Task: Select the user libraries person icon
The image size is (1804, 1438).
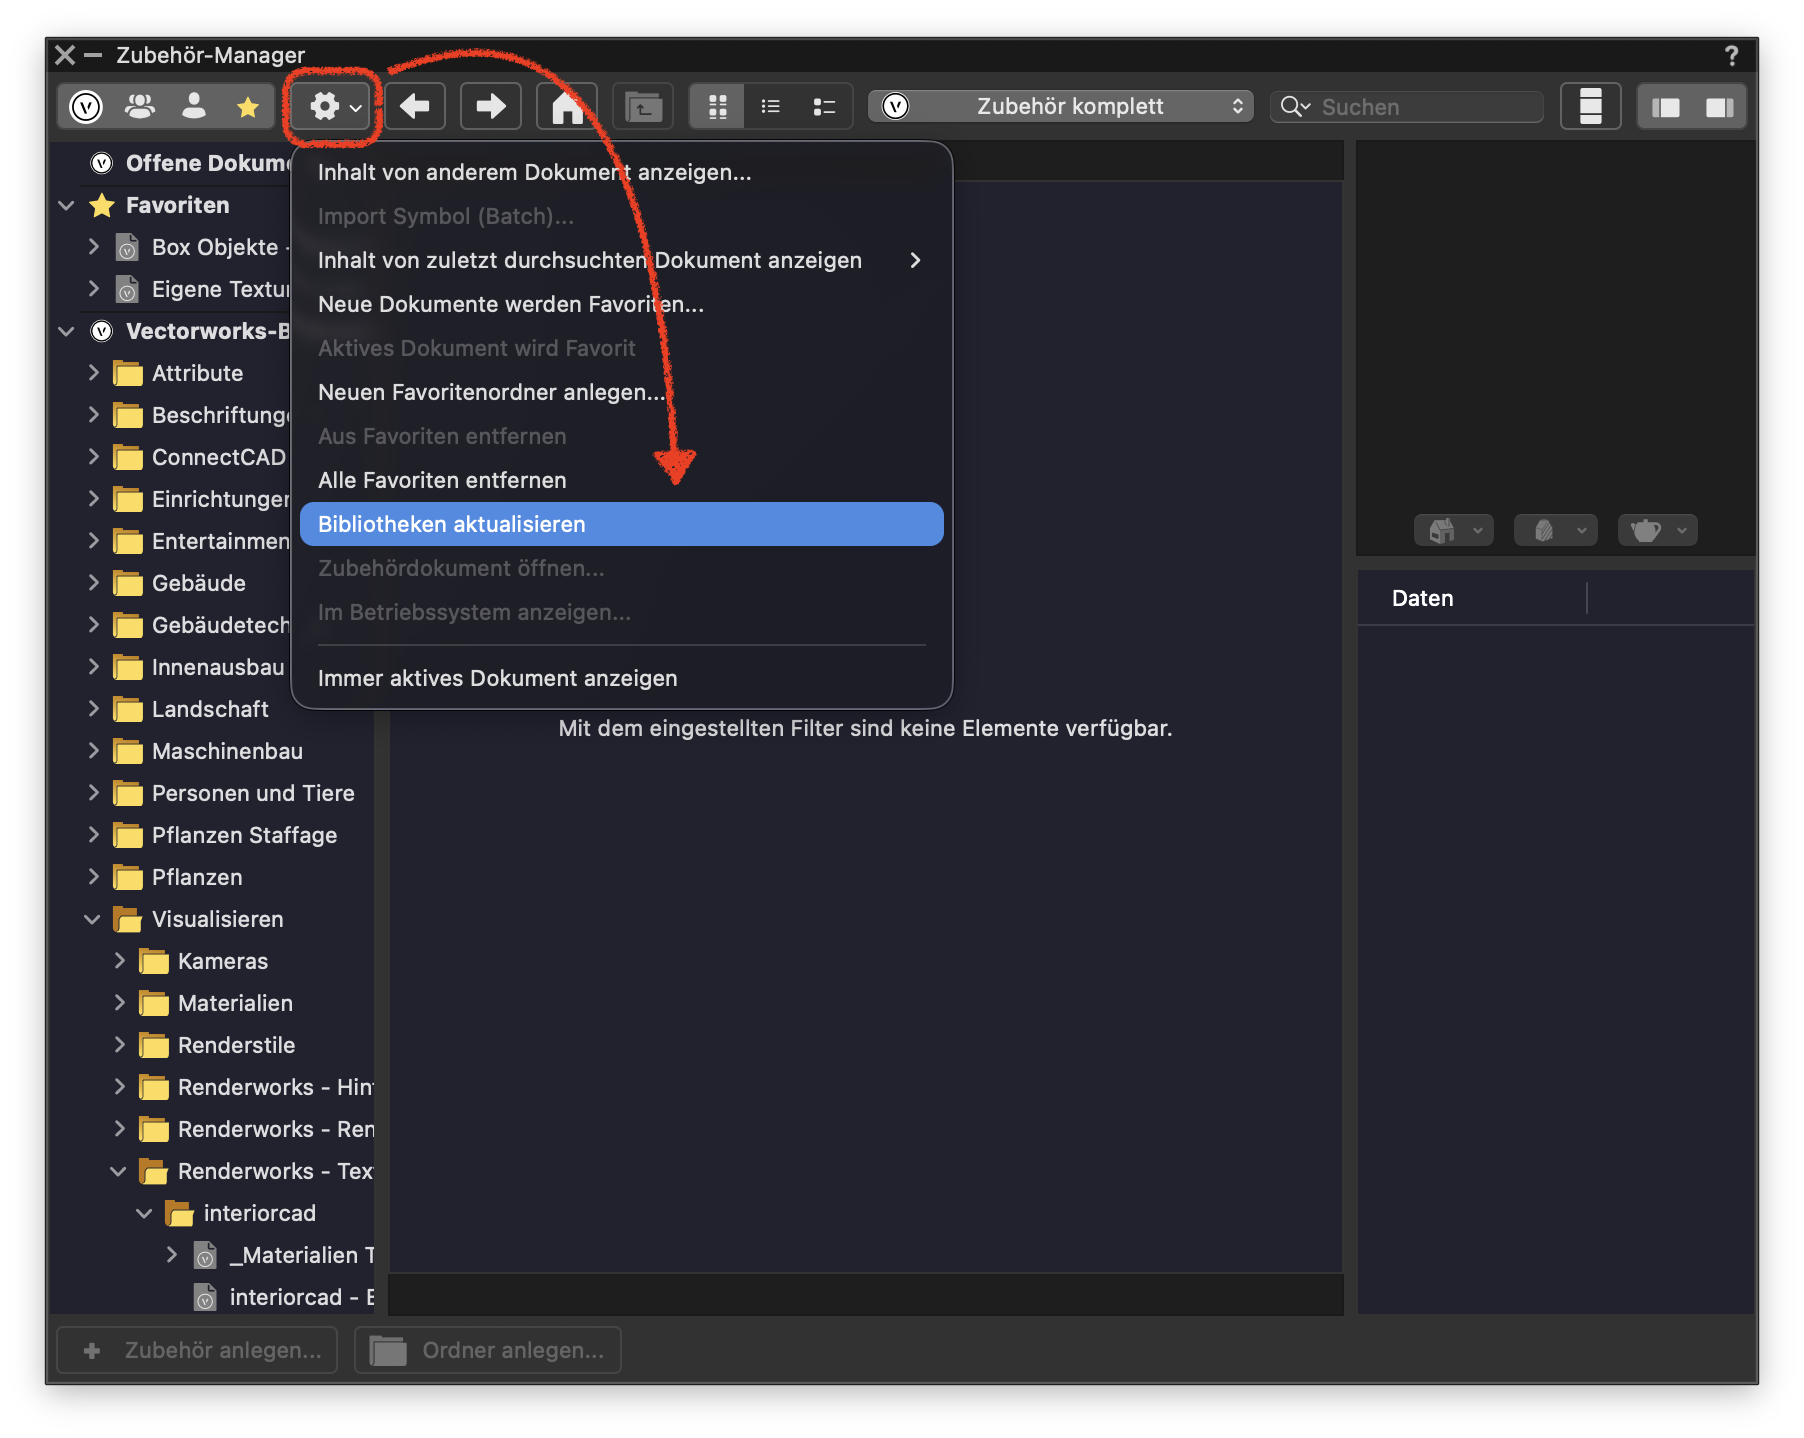Action: 194,106
